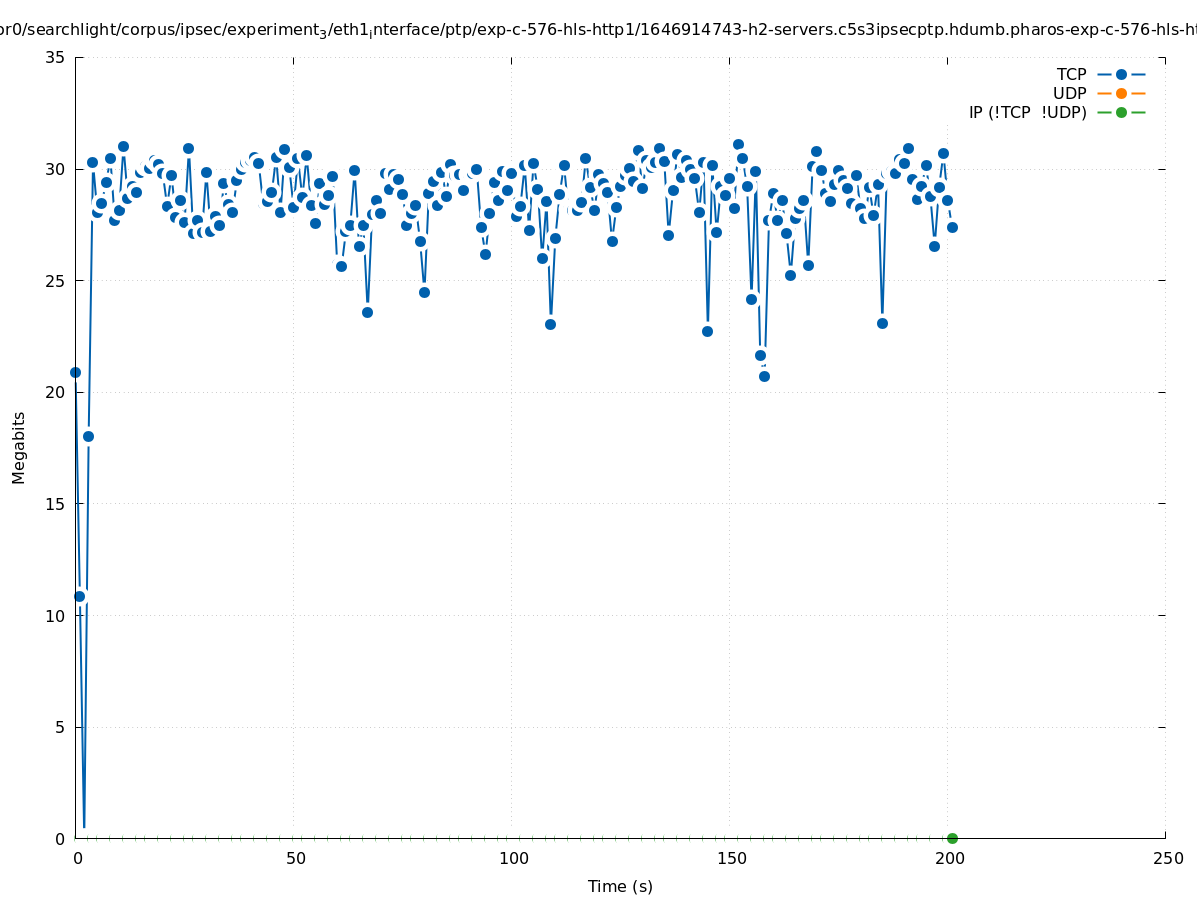Click the 15 tick label on y-axis
Image resolution: width=1197 pixels, height=900 pixels.
click(x=55, y=504)
